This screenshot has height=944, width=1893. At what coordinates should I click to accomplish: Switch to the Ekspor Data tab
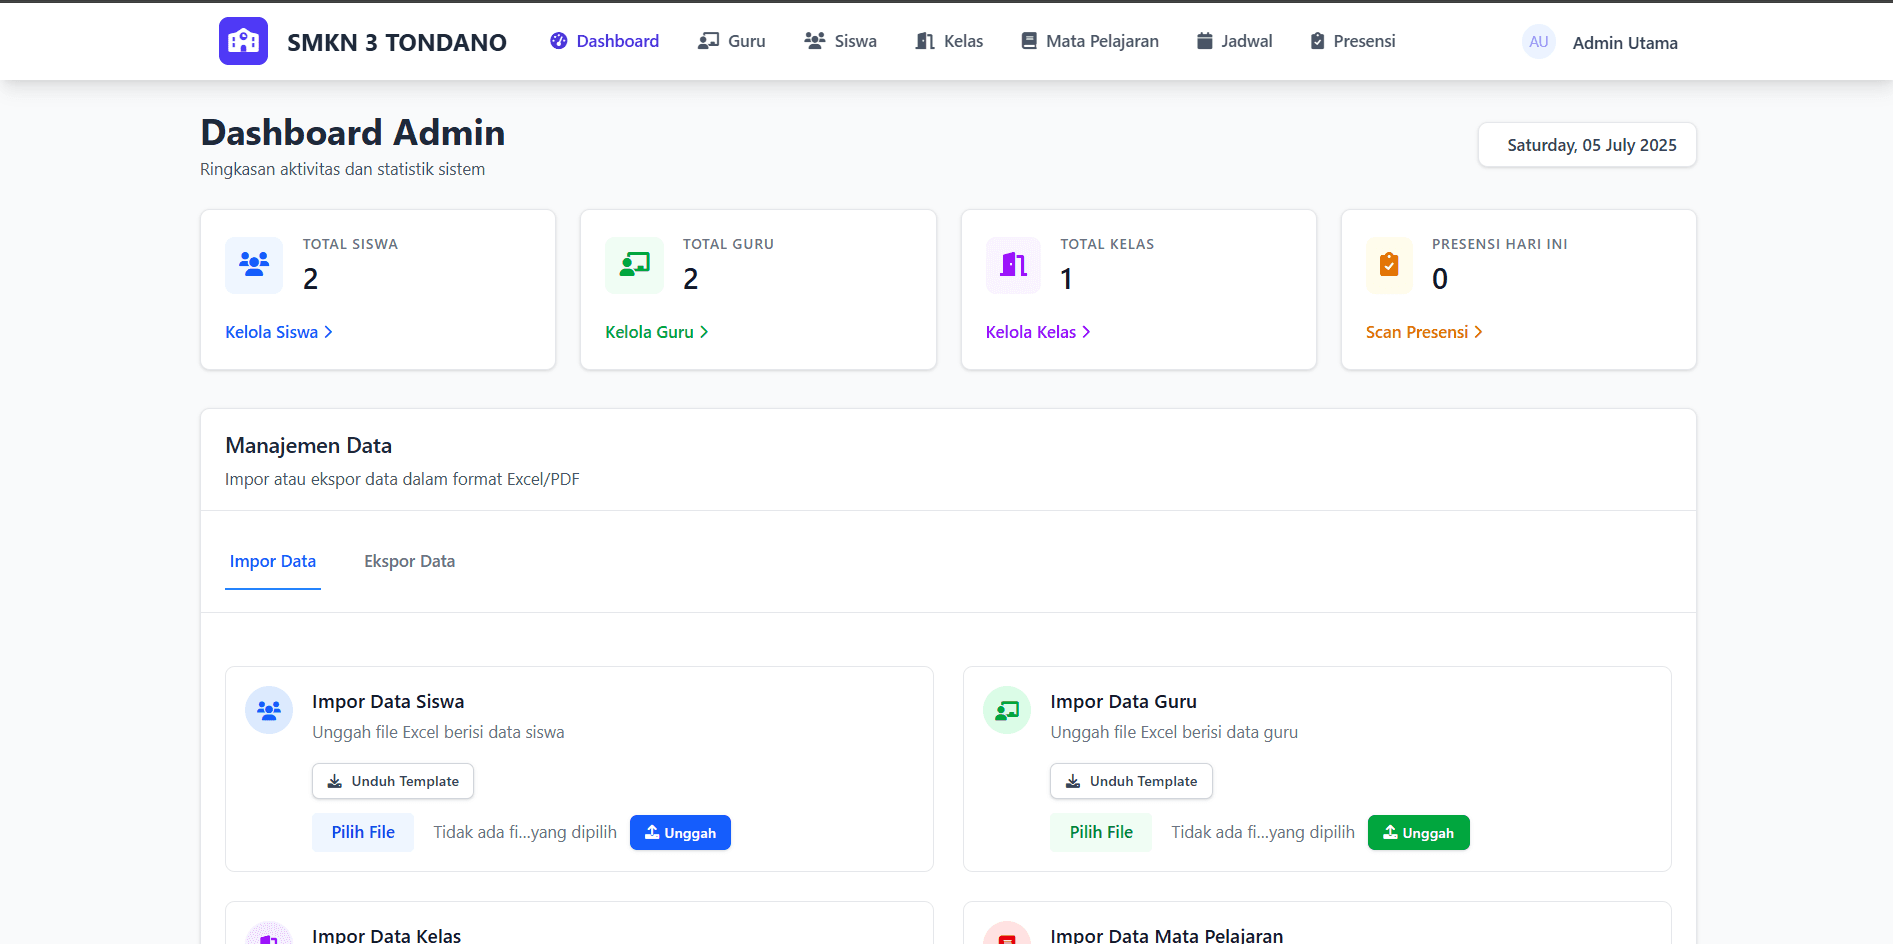tap(409, 561)
